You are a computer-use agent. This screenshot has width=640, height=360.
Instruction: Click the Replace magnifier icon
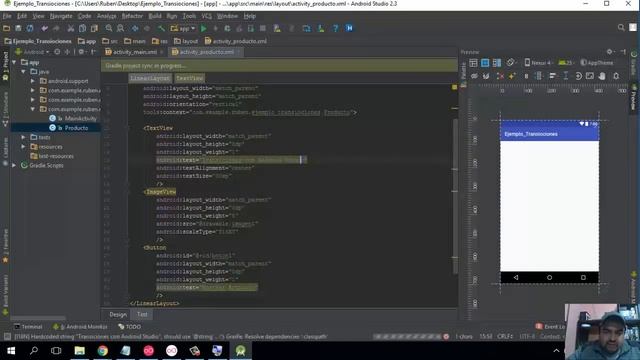pos(120,28)
